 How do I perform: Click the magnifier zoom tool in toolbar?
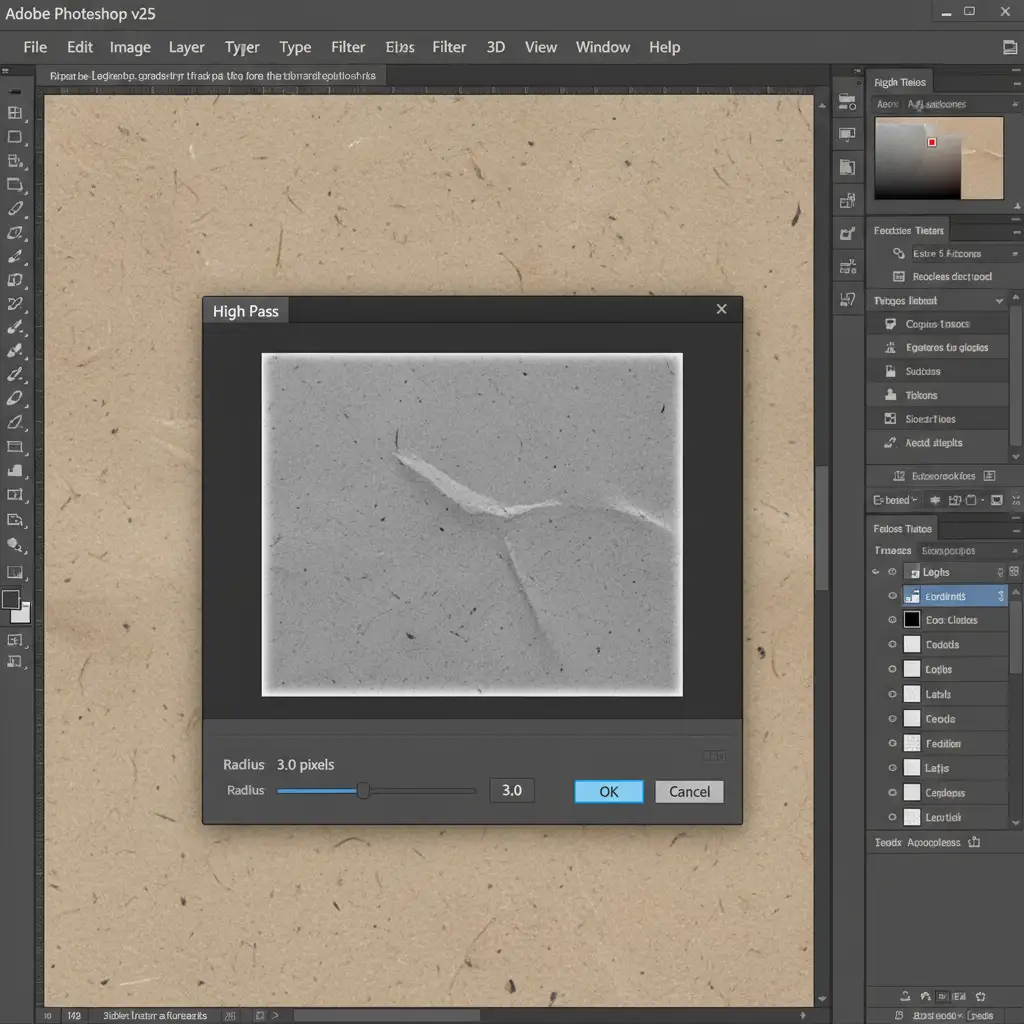[x=15, y=545]
